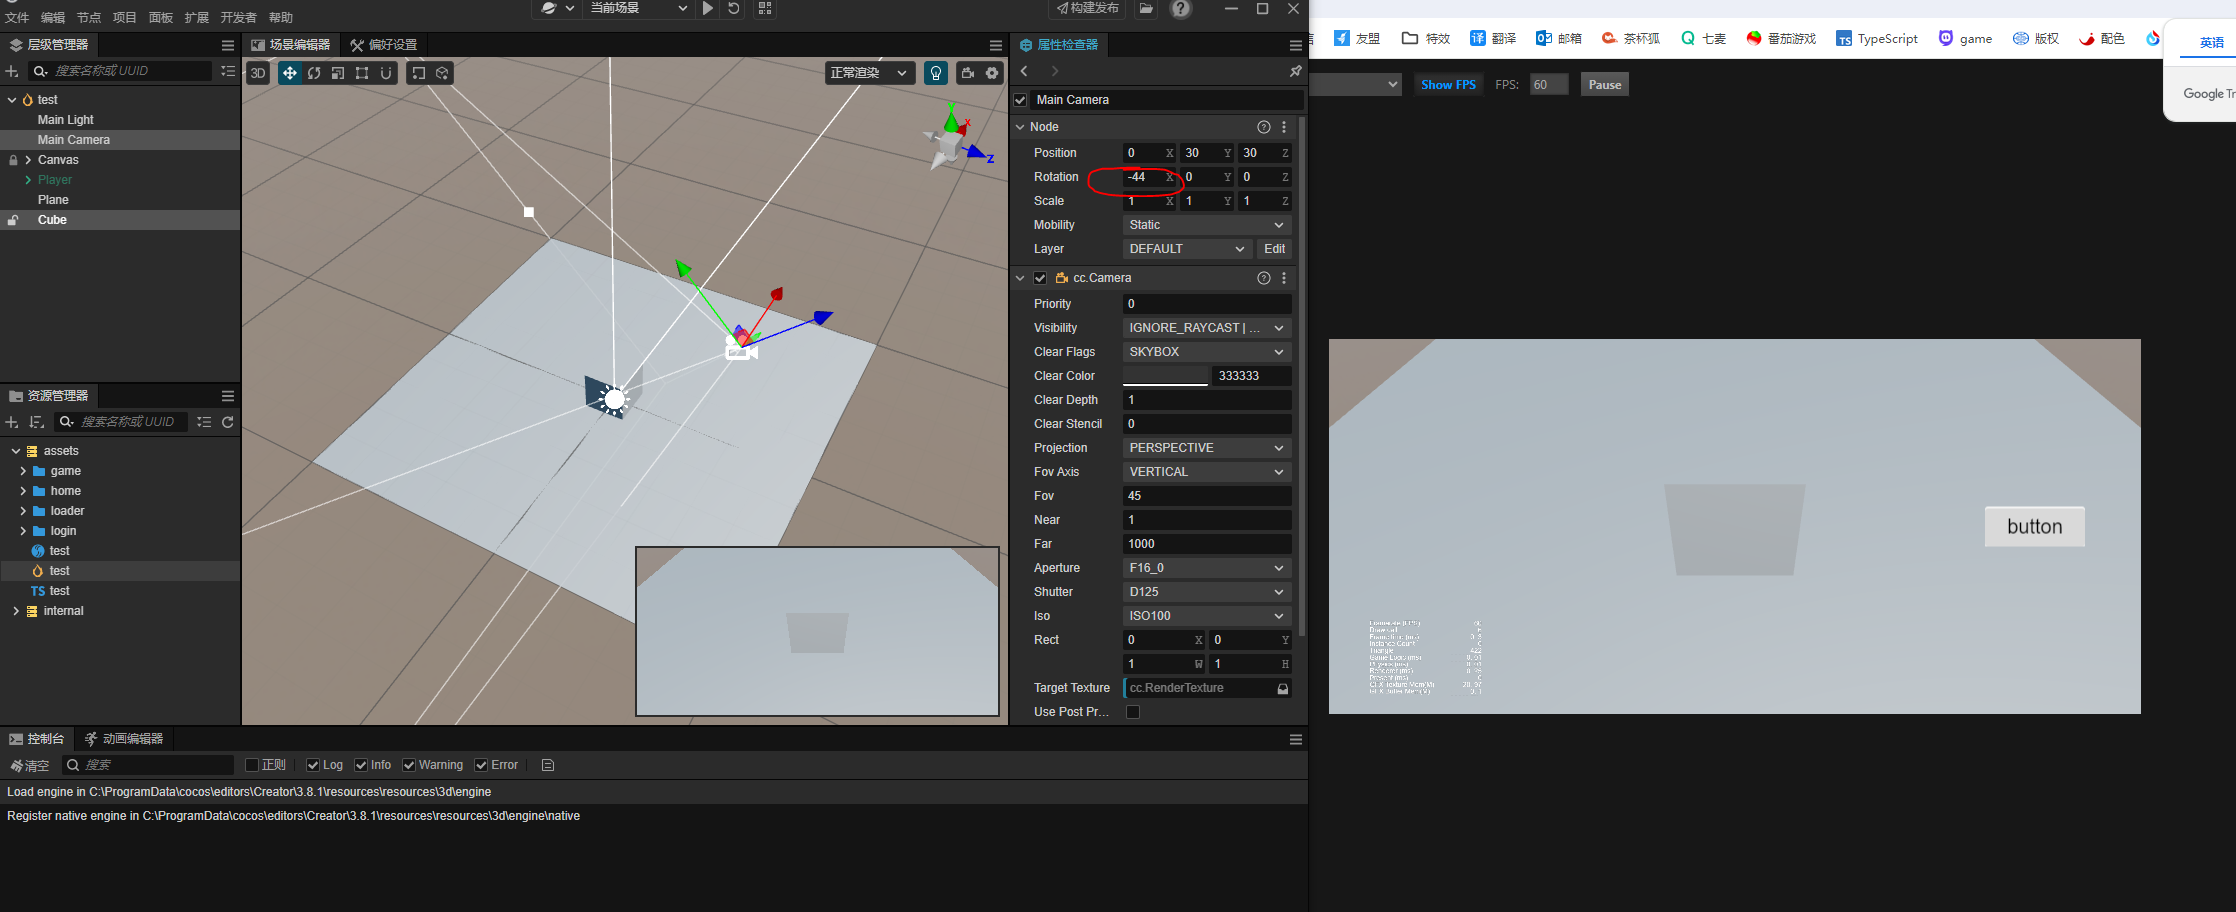Screen dimensions: 2236x912
Task: Open Node component help icon
Action: (1264, 127)
